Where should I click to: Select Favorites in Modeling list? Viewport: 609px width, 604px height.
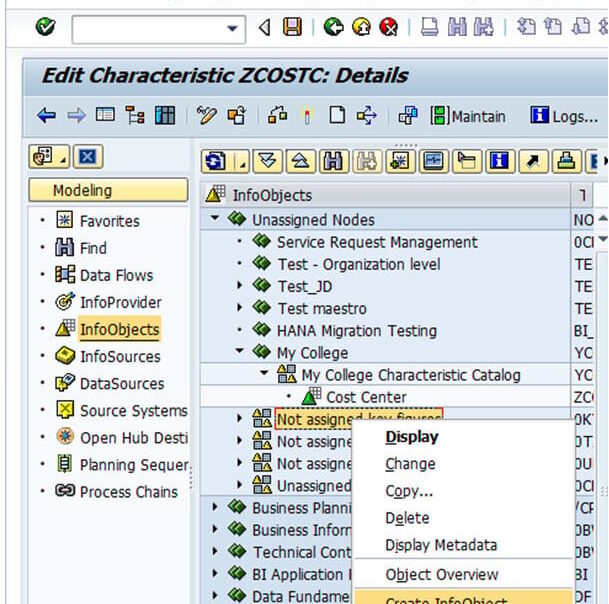point(110,221)
